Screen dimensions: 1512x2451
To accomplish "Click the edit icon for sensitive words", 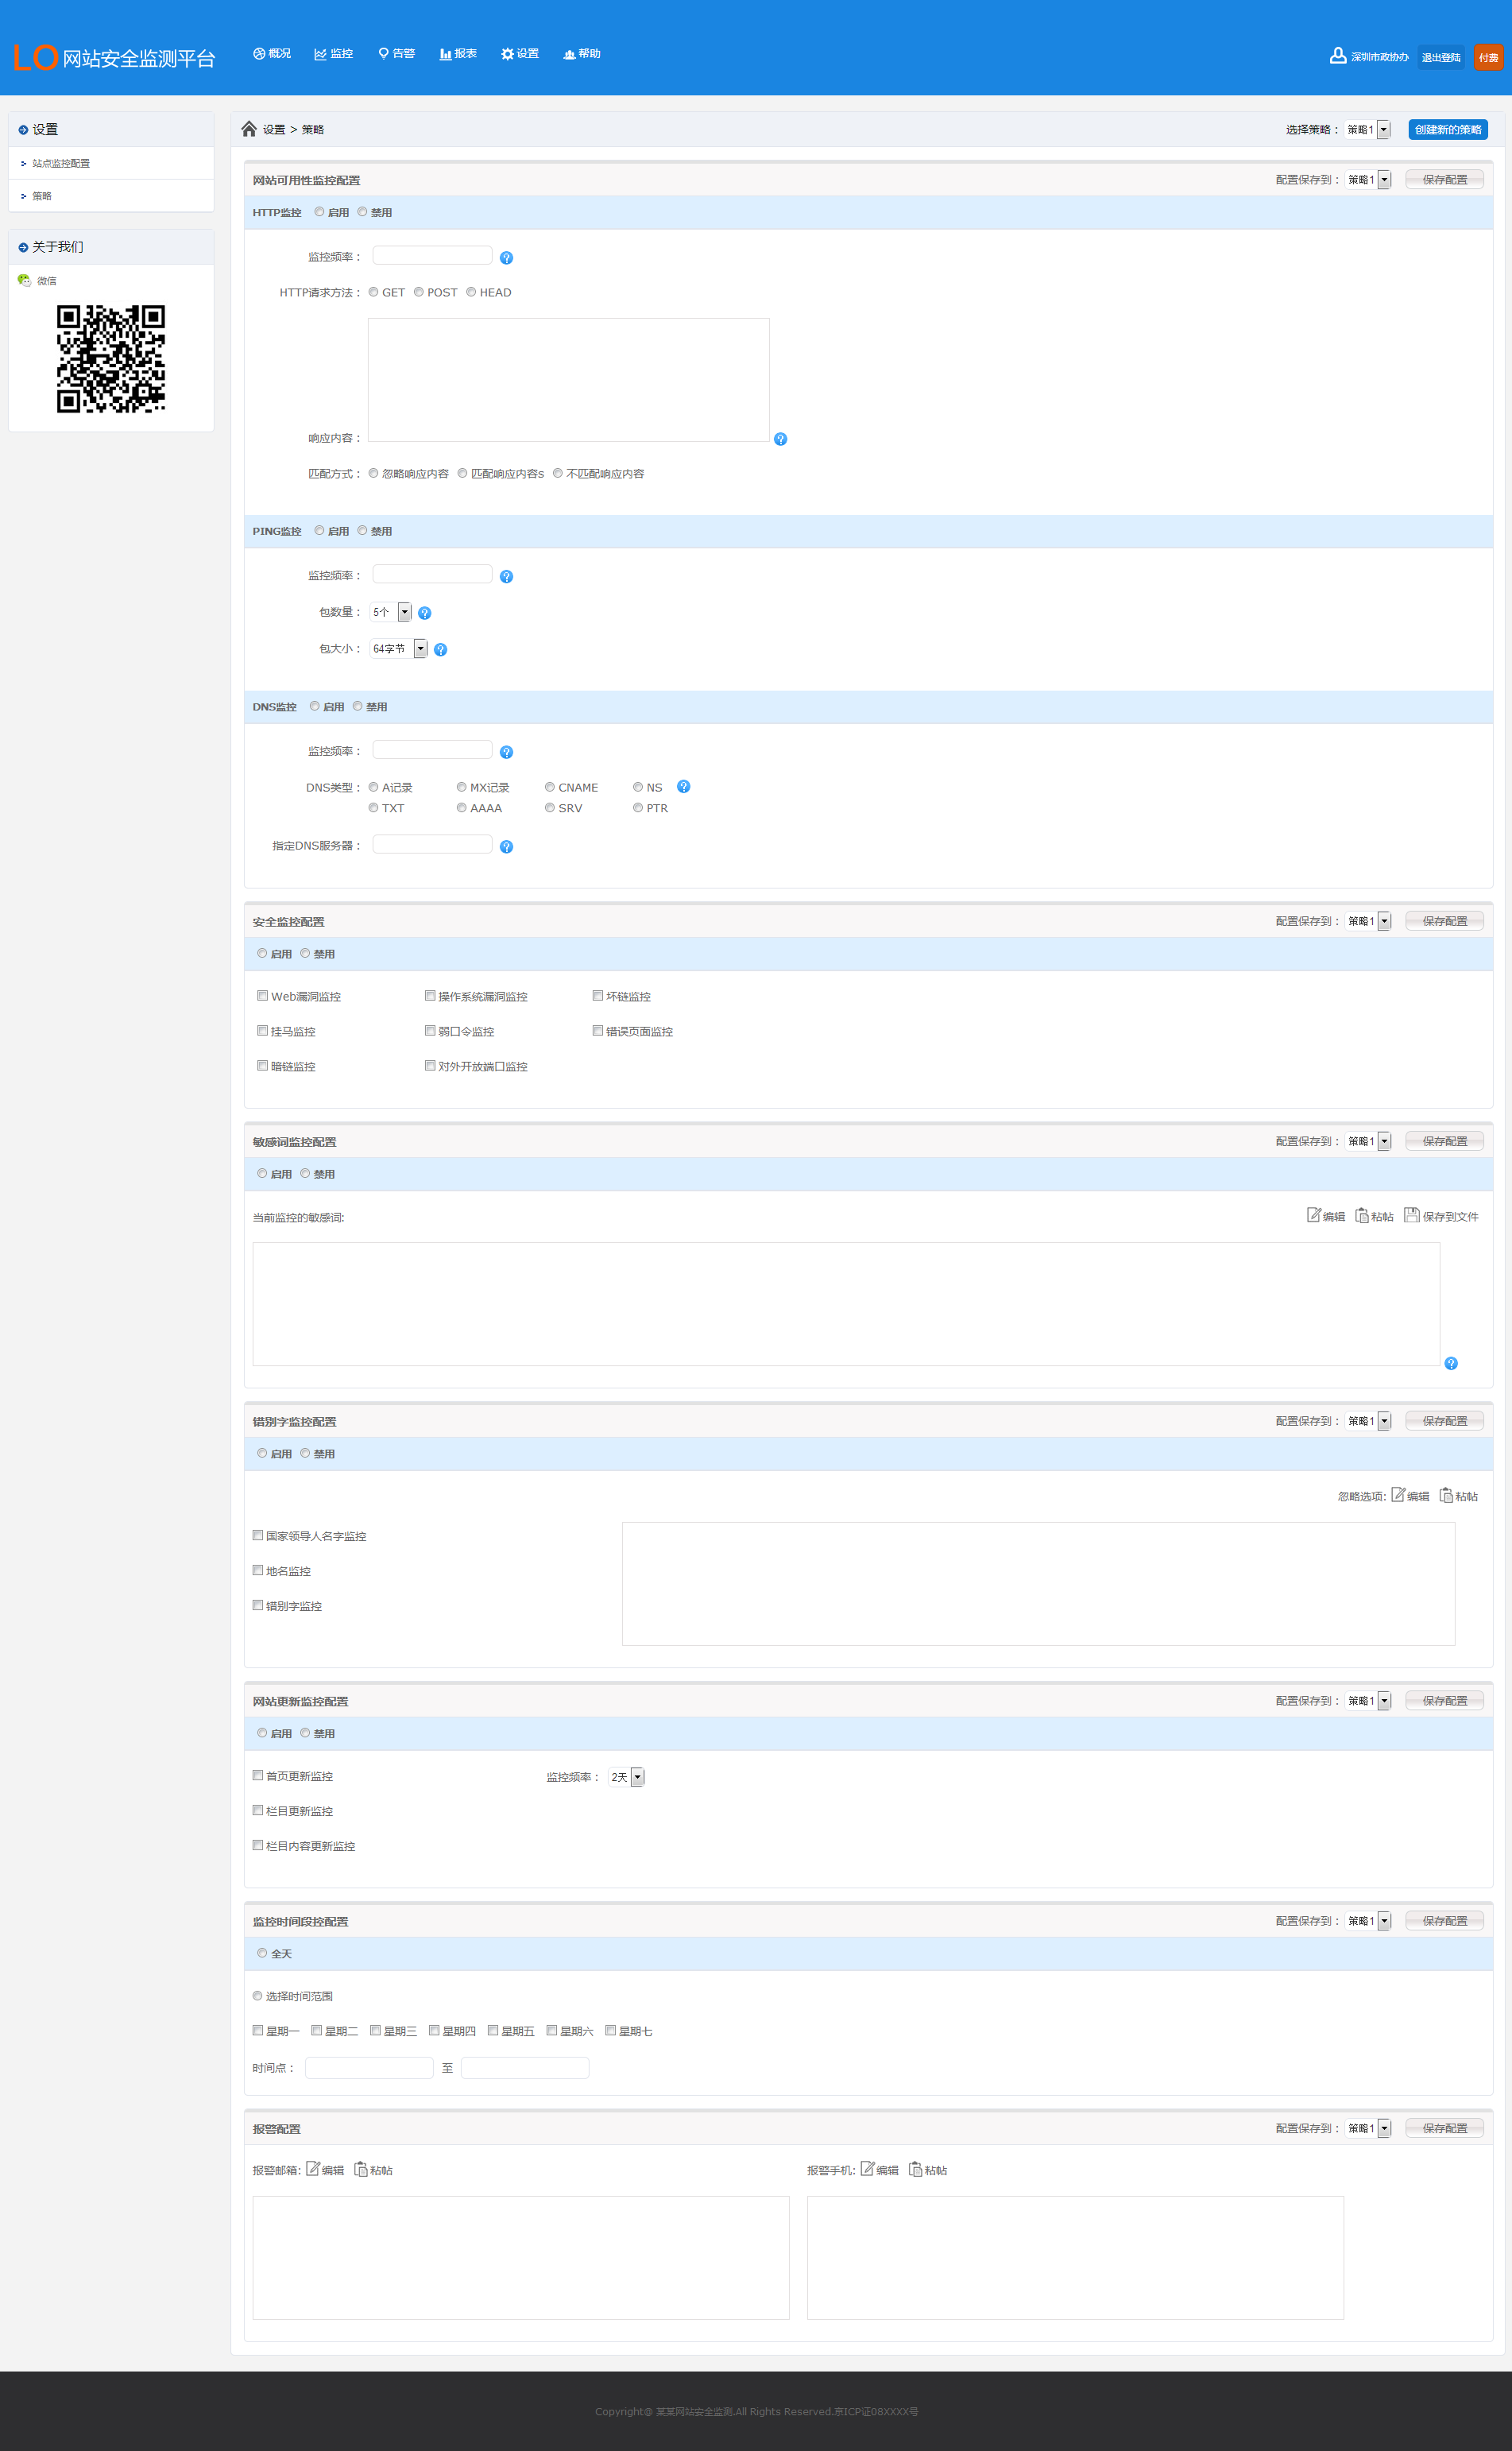I will (x=1313, y=1215).
